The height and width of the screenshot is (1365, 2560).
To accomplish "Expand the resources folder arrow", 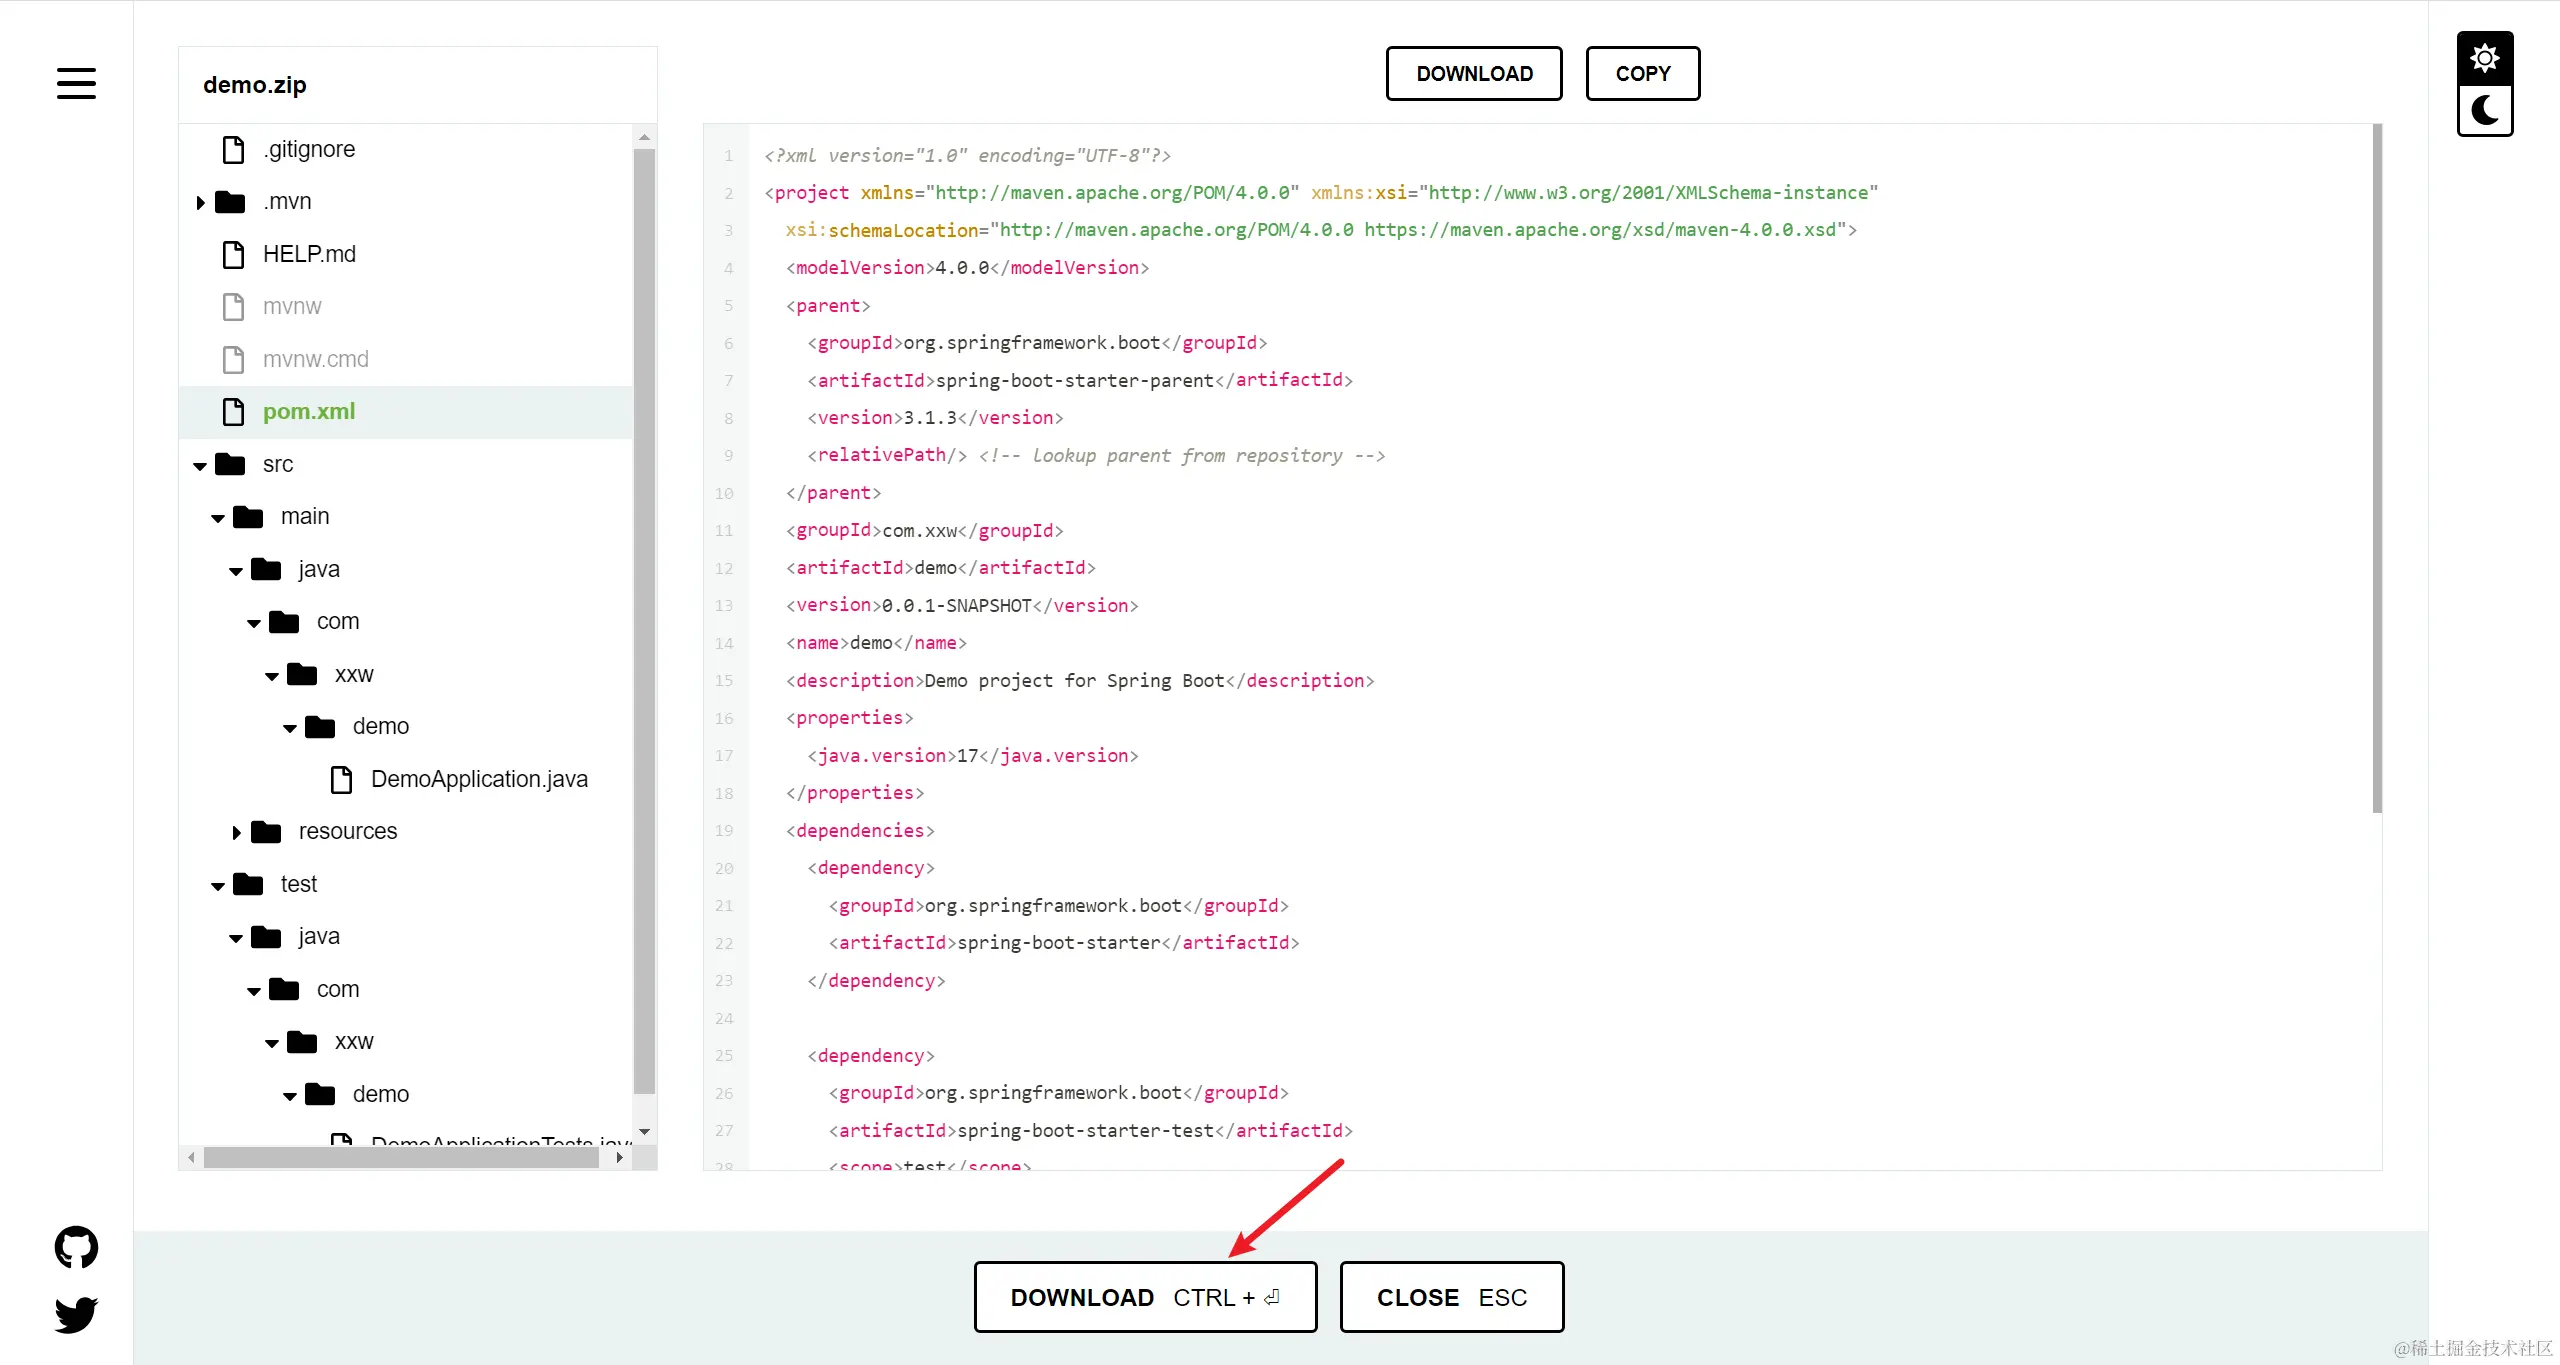I will click(x=236, y=833).
